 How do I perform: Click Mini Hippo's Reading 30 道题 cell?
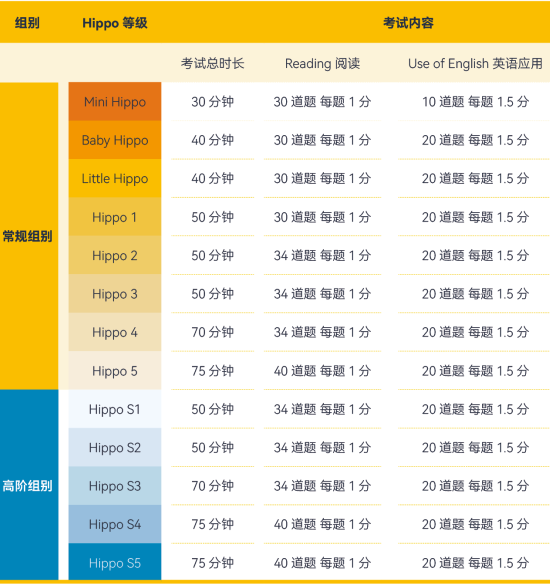(x=322, y=102)
